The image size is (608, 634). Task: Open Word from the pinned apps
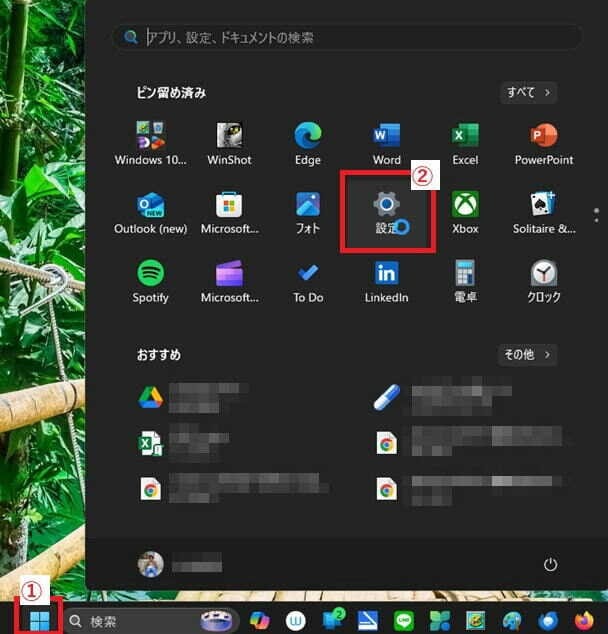(386, 140)
